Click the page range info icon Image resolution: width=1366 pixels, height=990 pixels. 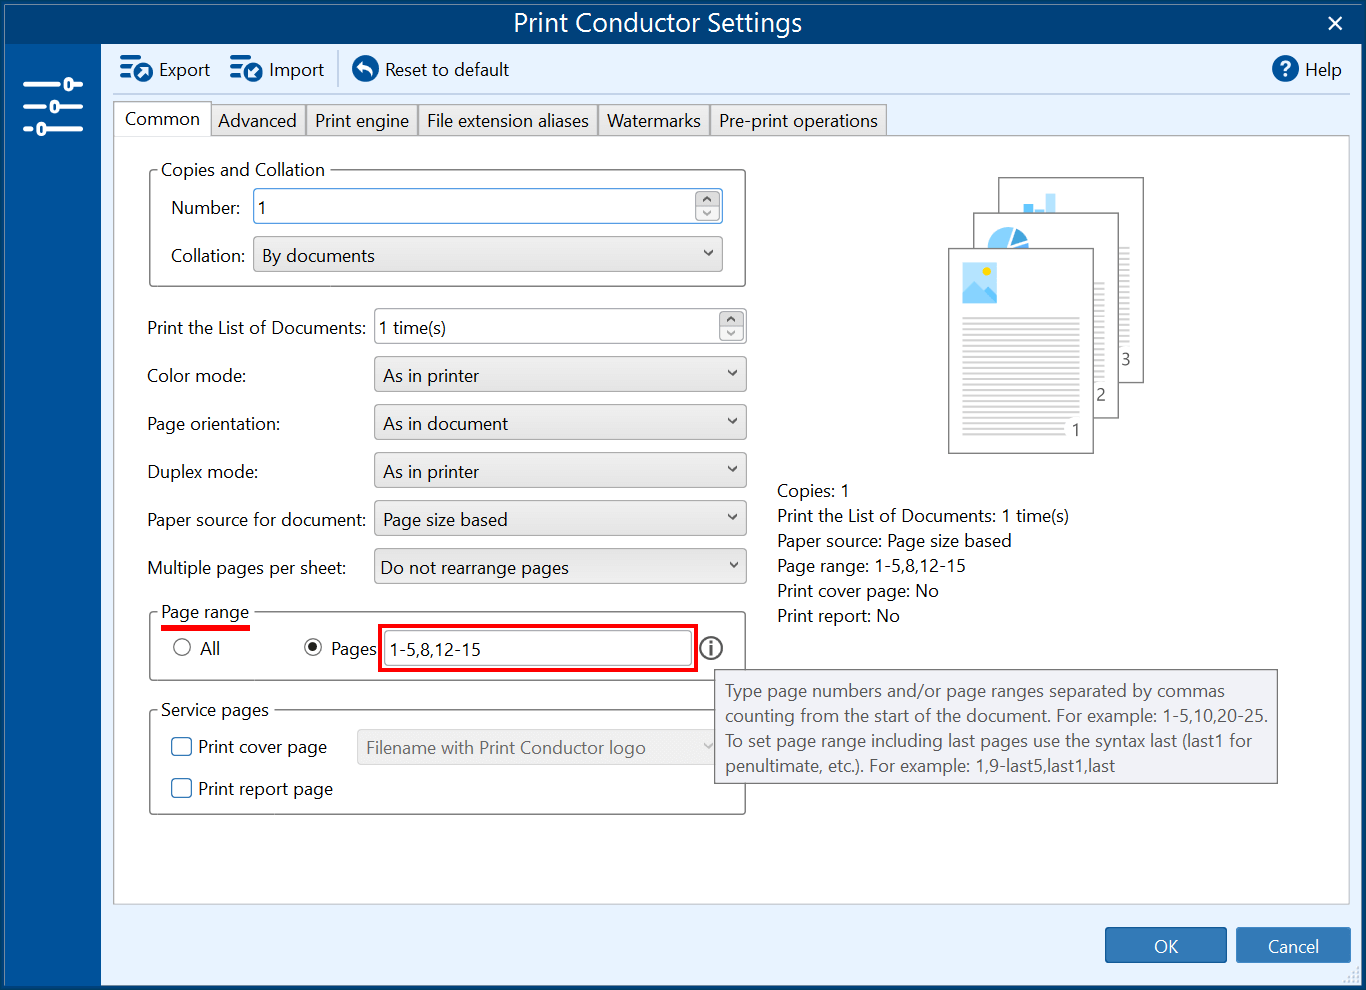tap(711, 648)
